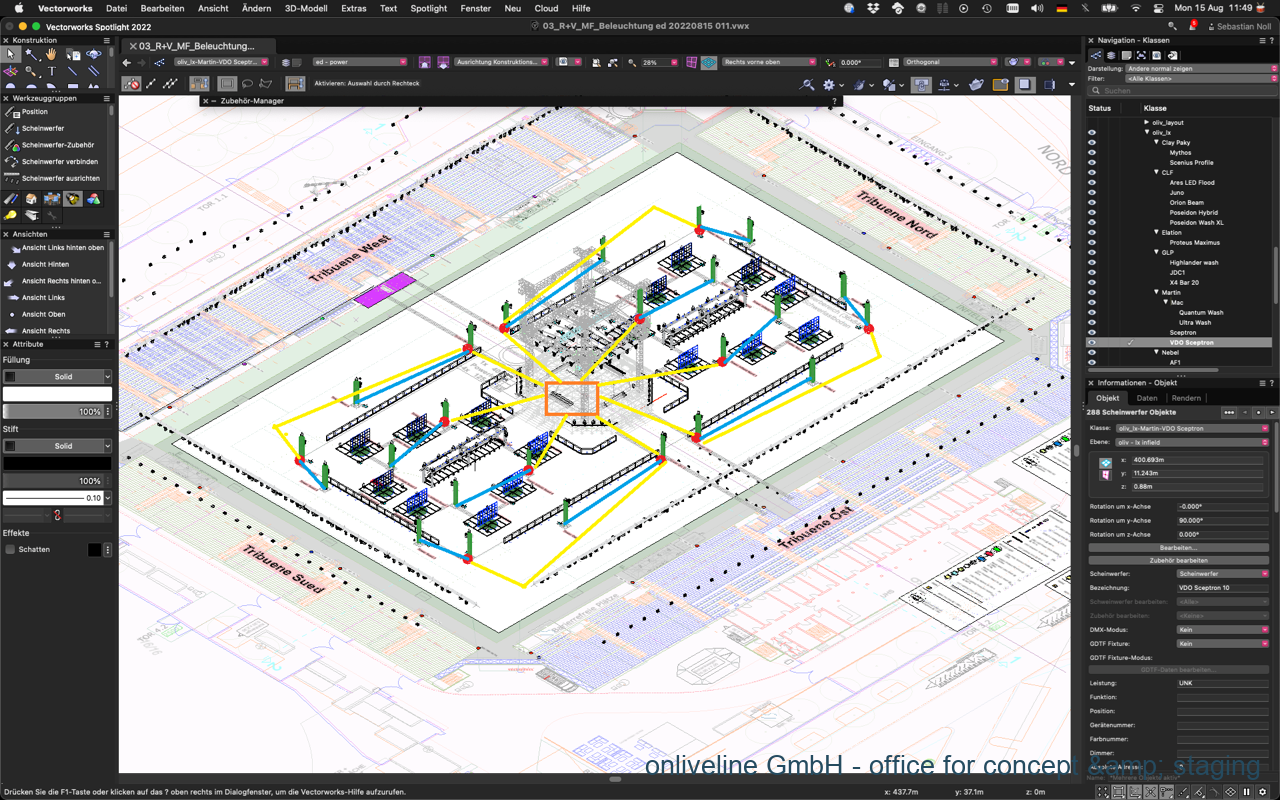Viewport: 1280px width, 800px height.
Task: Collapse the Martin class group
Action: point(1156,292)
